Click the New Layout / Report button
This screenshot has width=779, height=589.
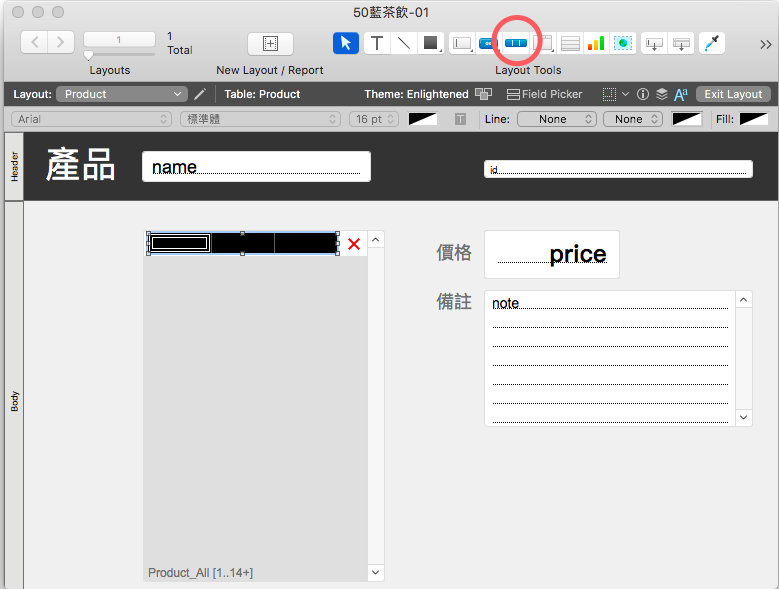[x=270, y=44]
